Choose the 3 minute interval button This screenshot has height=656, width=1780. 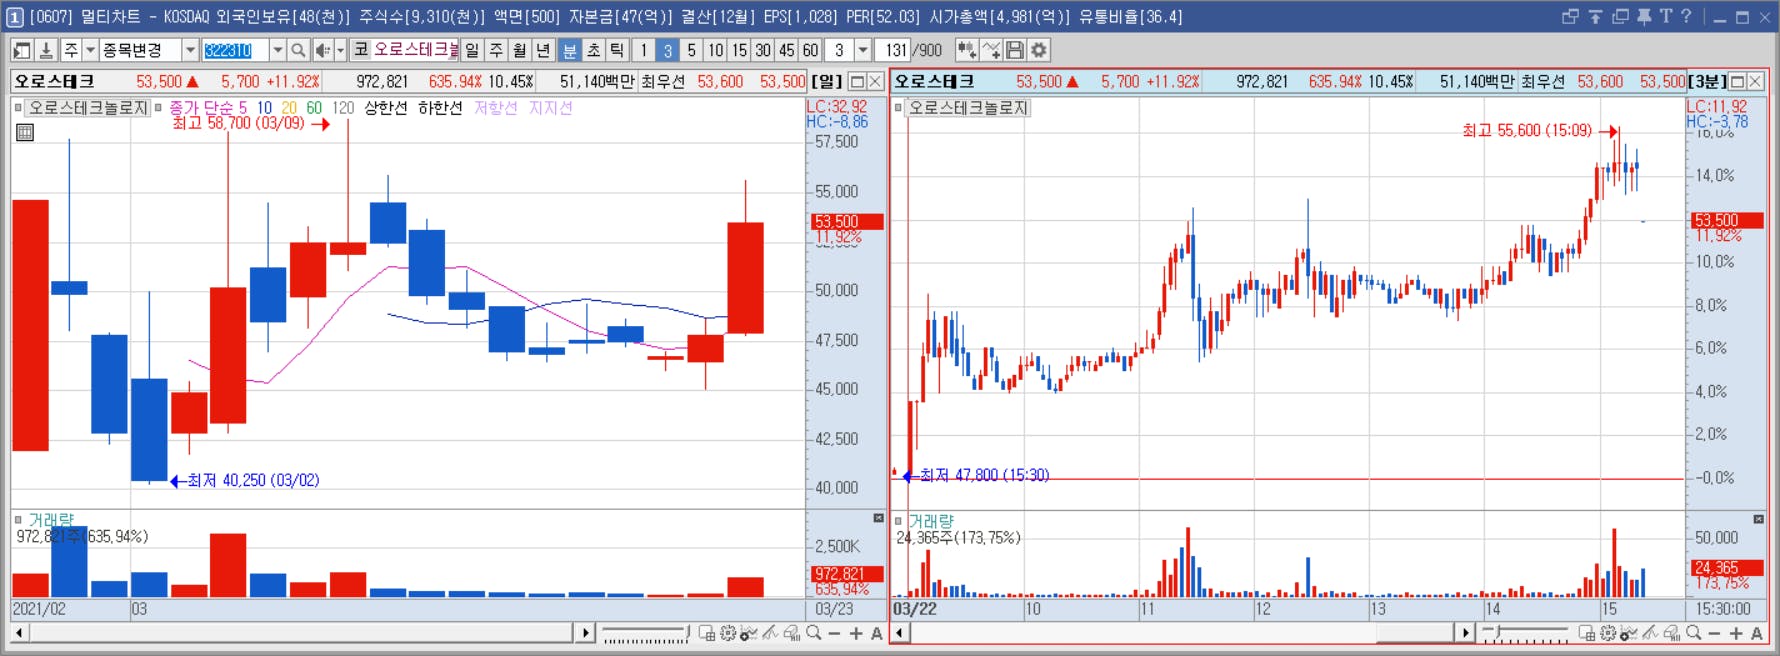[667, 50]
